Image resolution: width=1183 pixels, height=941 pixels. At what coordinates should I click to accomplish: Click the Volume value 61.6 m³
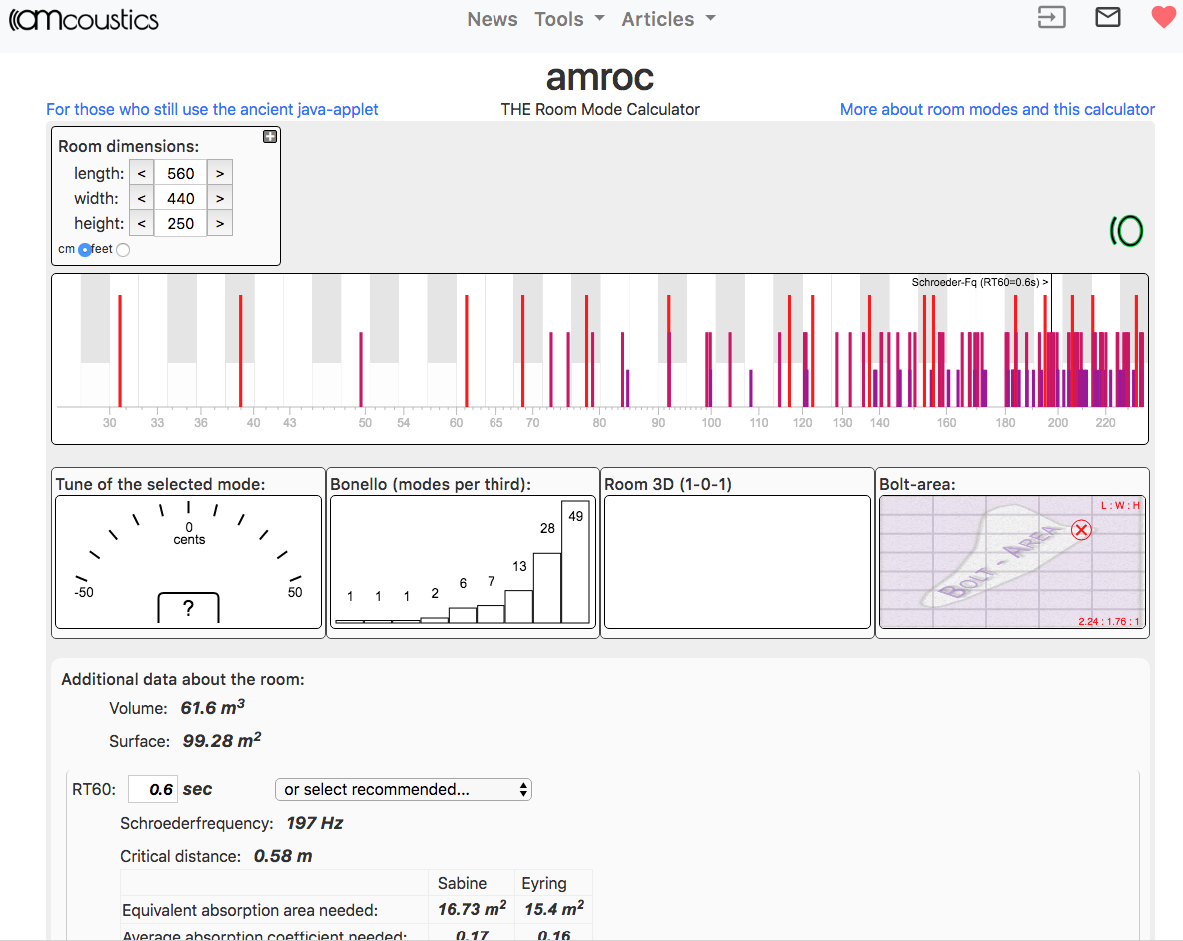tap(213, 707)
